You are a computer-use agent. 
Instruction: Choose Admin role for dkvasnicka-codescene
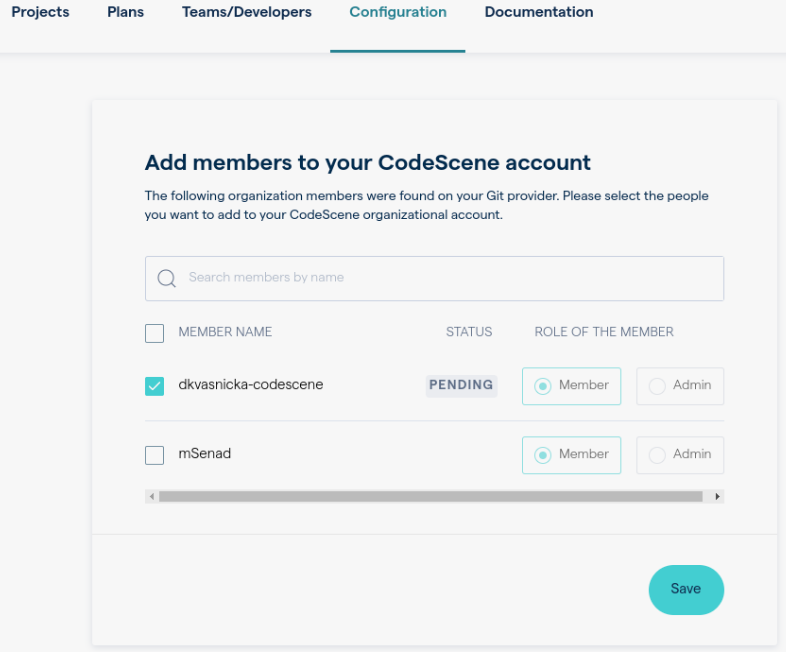tap(680, 386)
